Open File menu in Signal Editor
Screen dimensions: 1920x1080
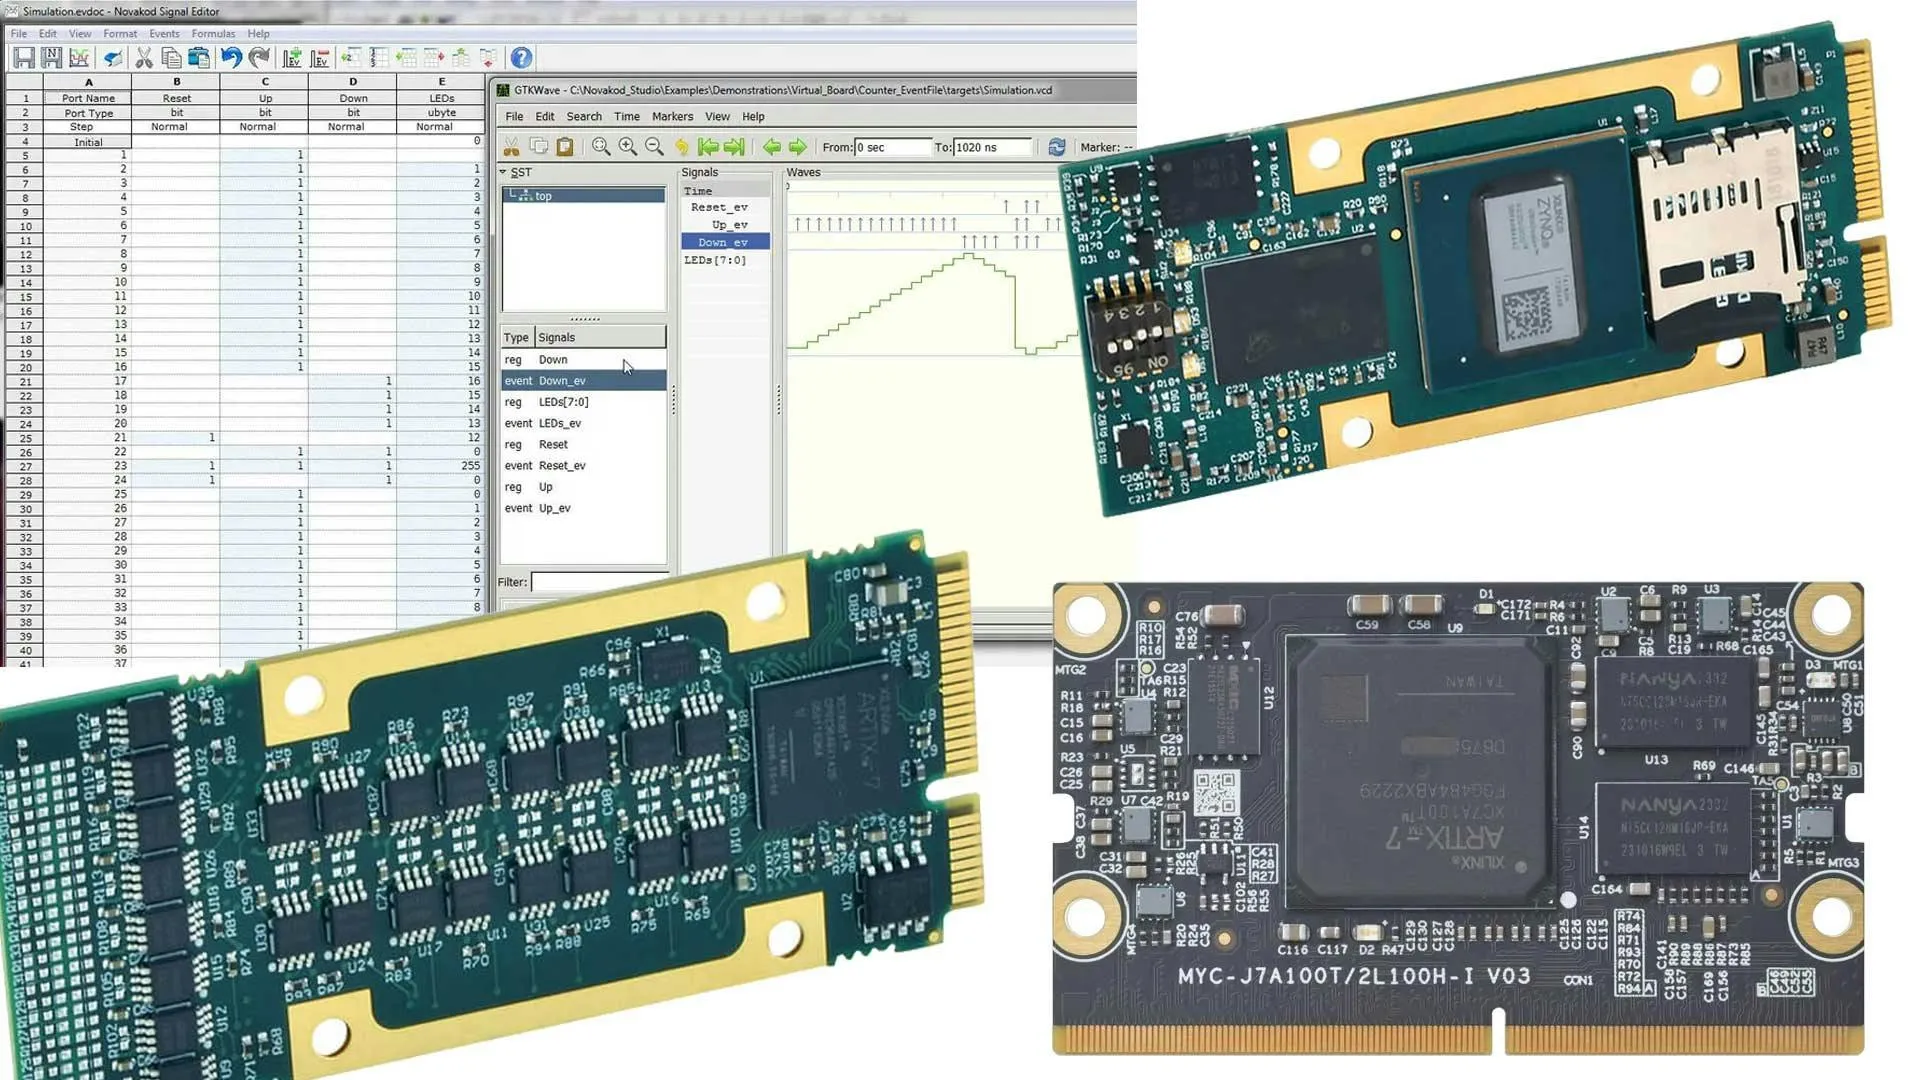pyautogui.click(x=18, y=33)
